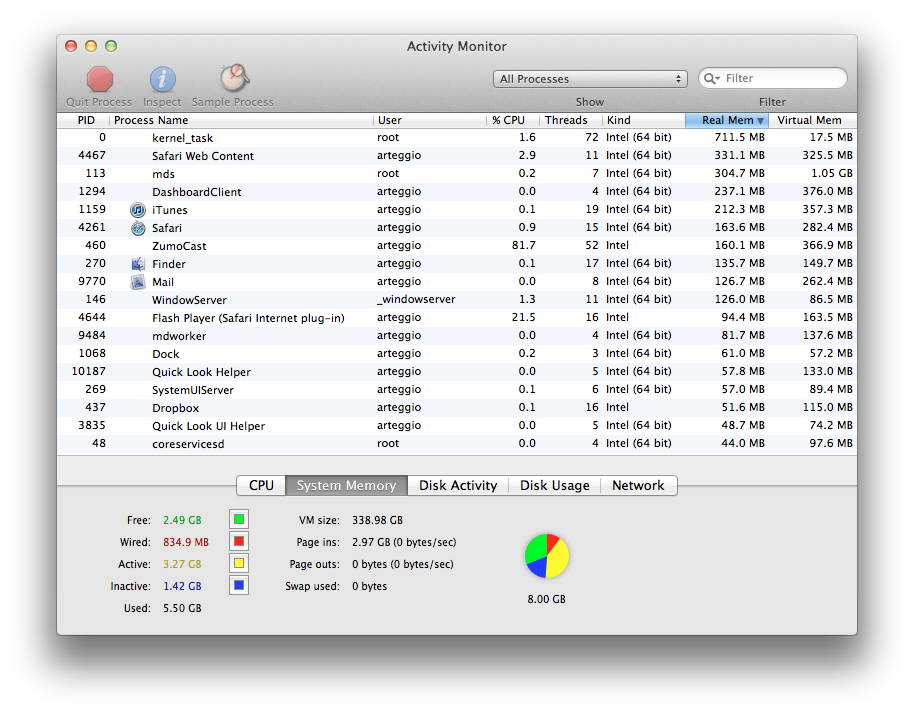
Task: Click the Active 3.27 GB value
Action: point(182,564)
